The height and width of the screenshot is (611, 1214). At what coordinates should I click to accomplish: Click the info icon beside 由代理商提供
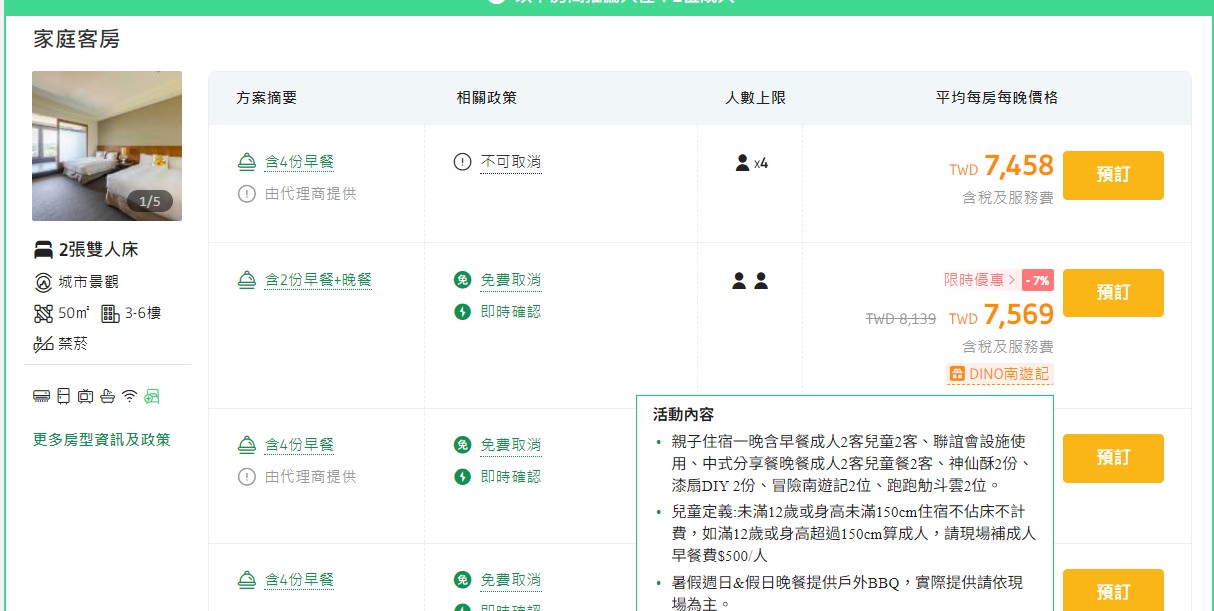click(x=247, y=195)
